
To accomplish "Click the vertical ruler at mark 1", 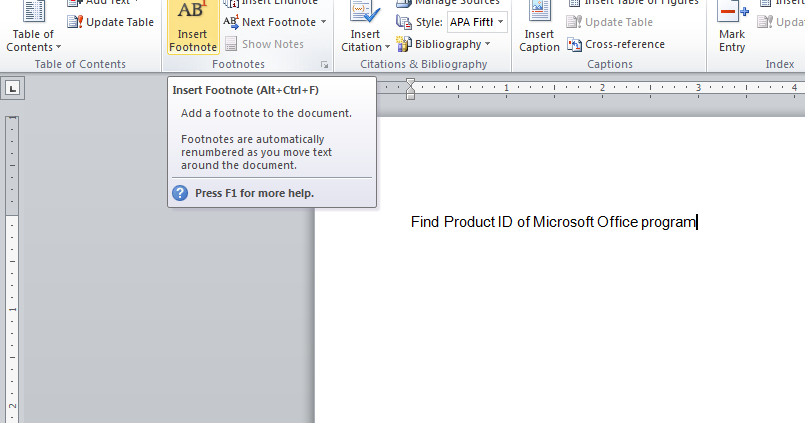I will click(x=12, y=310).
